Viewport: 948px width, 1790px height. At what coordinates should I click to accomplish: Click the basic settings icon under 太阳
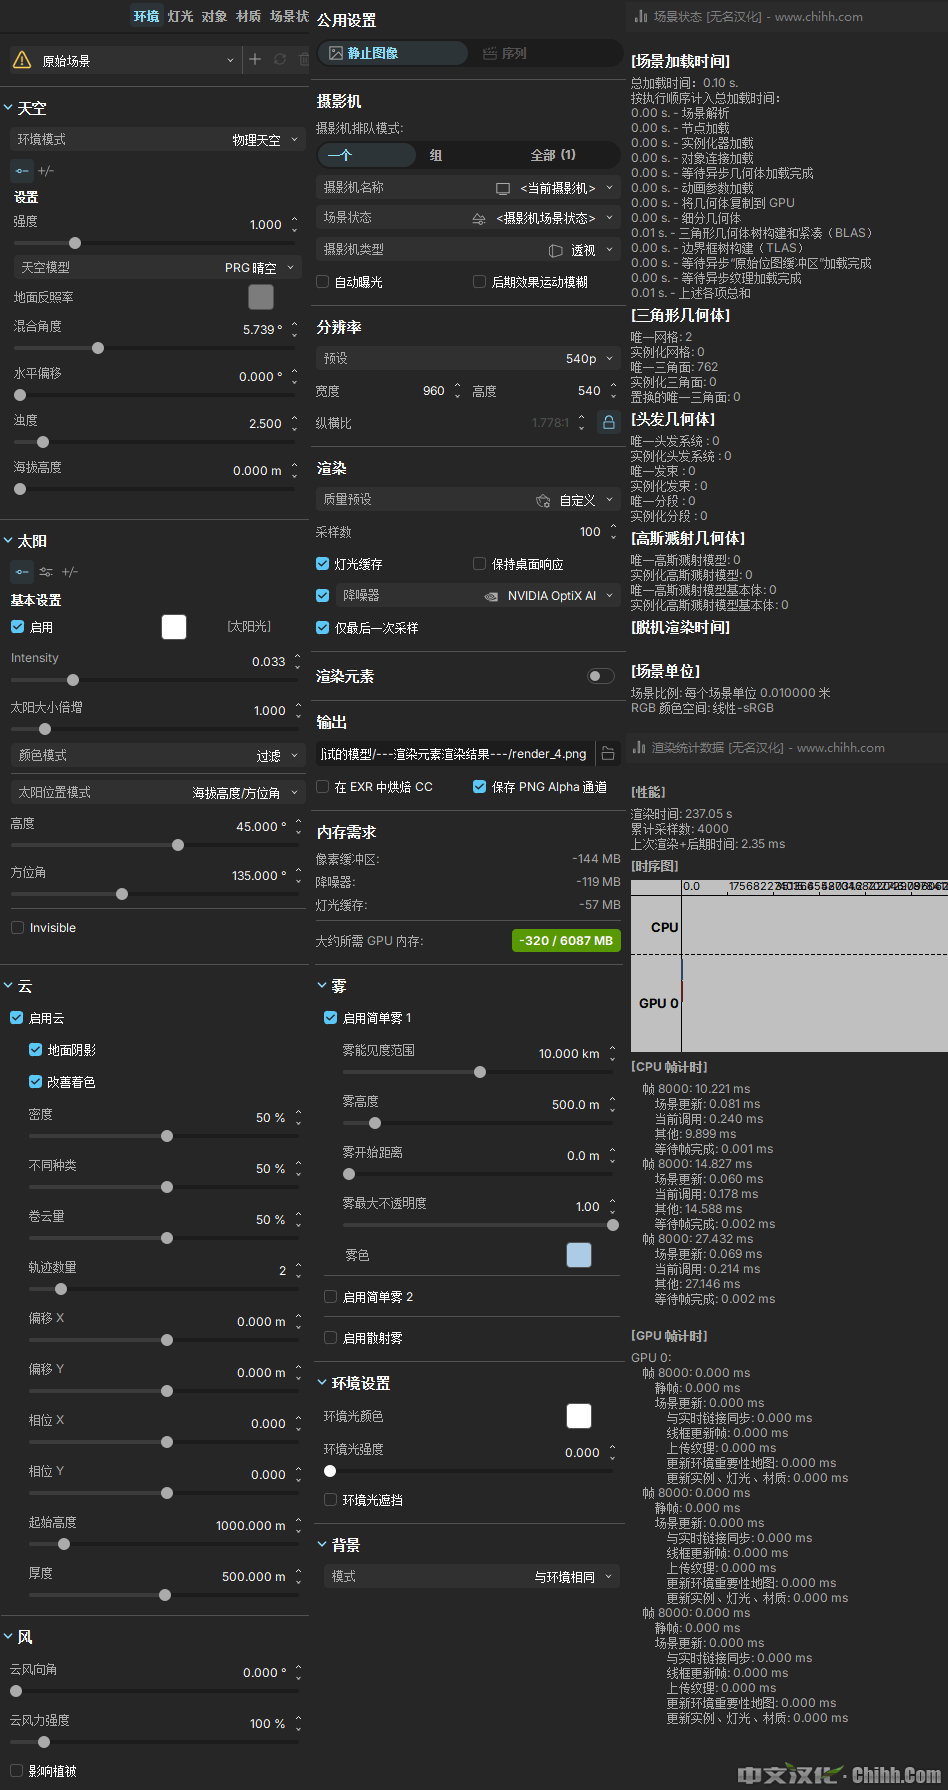click(22, 572)
